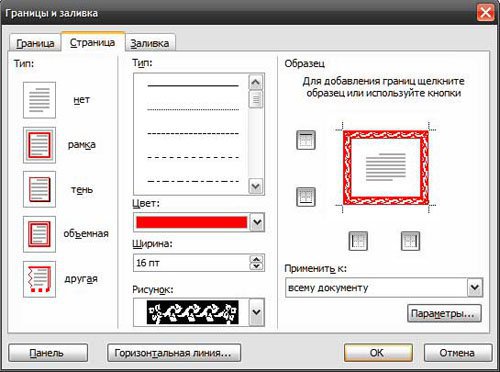The image size is (500, 372).
Task: Click 'всему документу' combo box field
Action: click(x=384, y=287)
